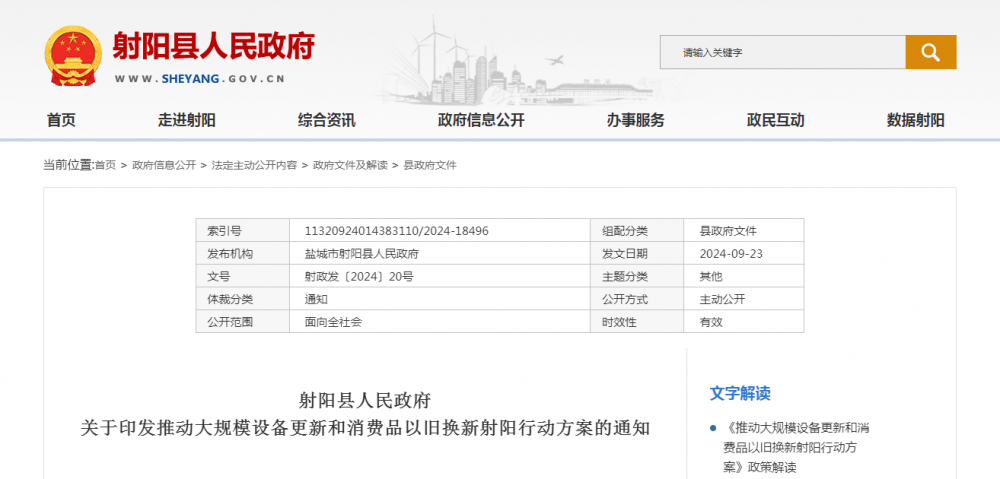Click the 有效 validity cell
1000x479 pixels.
(x=711, y=322)
